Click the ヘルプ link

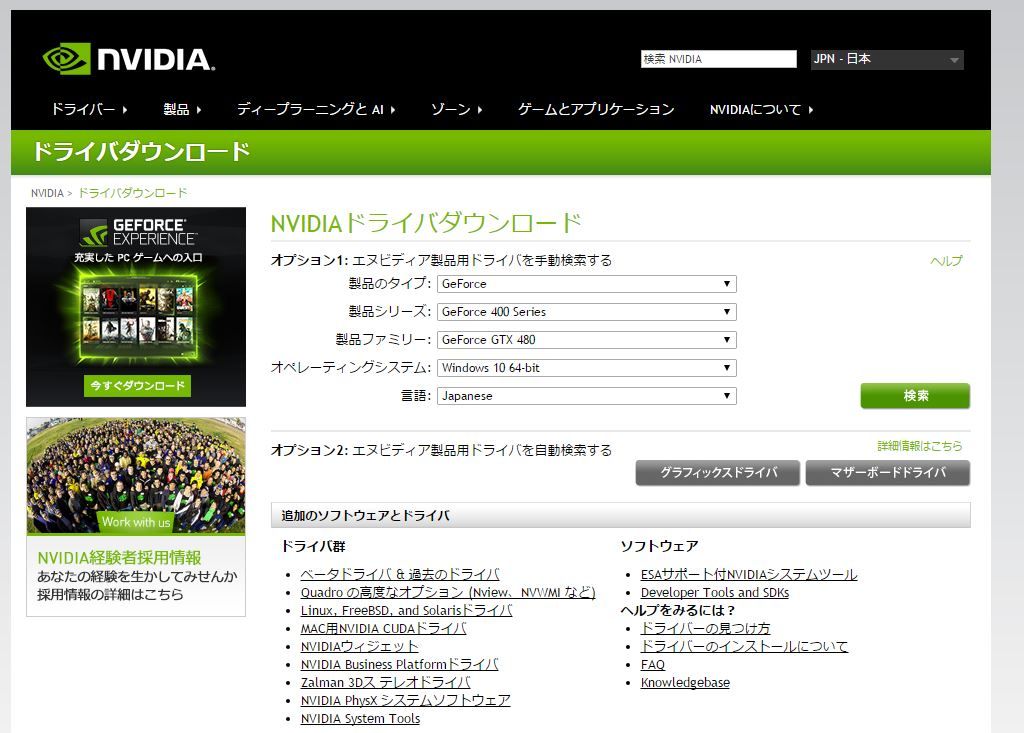[946, 261]
